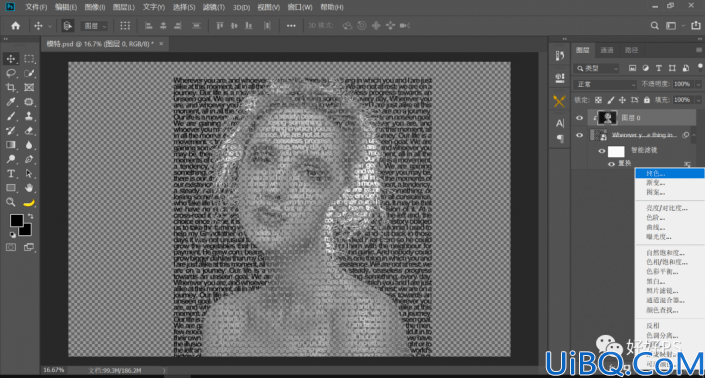
Task: Select the Eyedropper tool
Action: point(11,102)
